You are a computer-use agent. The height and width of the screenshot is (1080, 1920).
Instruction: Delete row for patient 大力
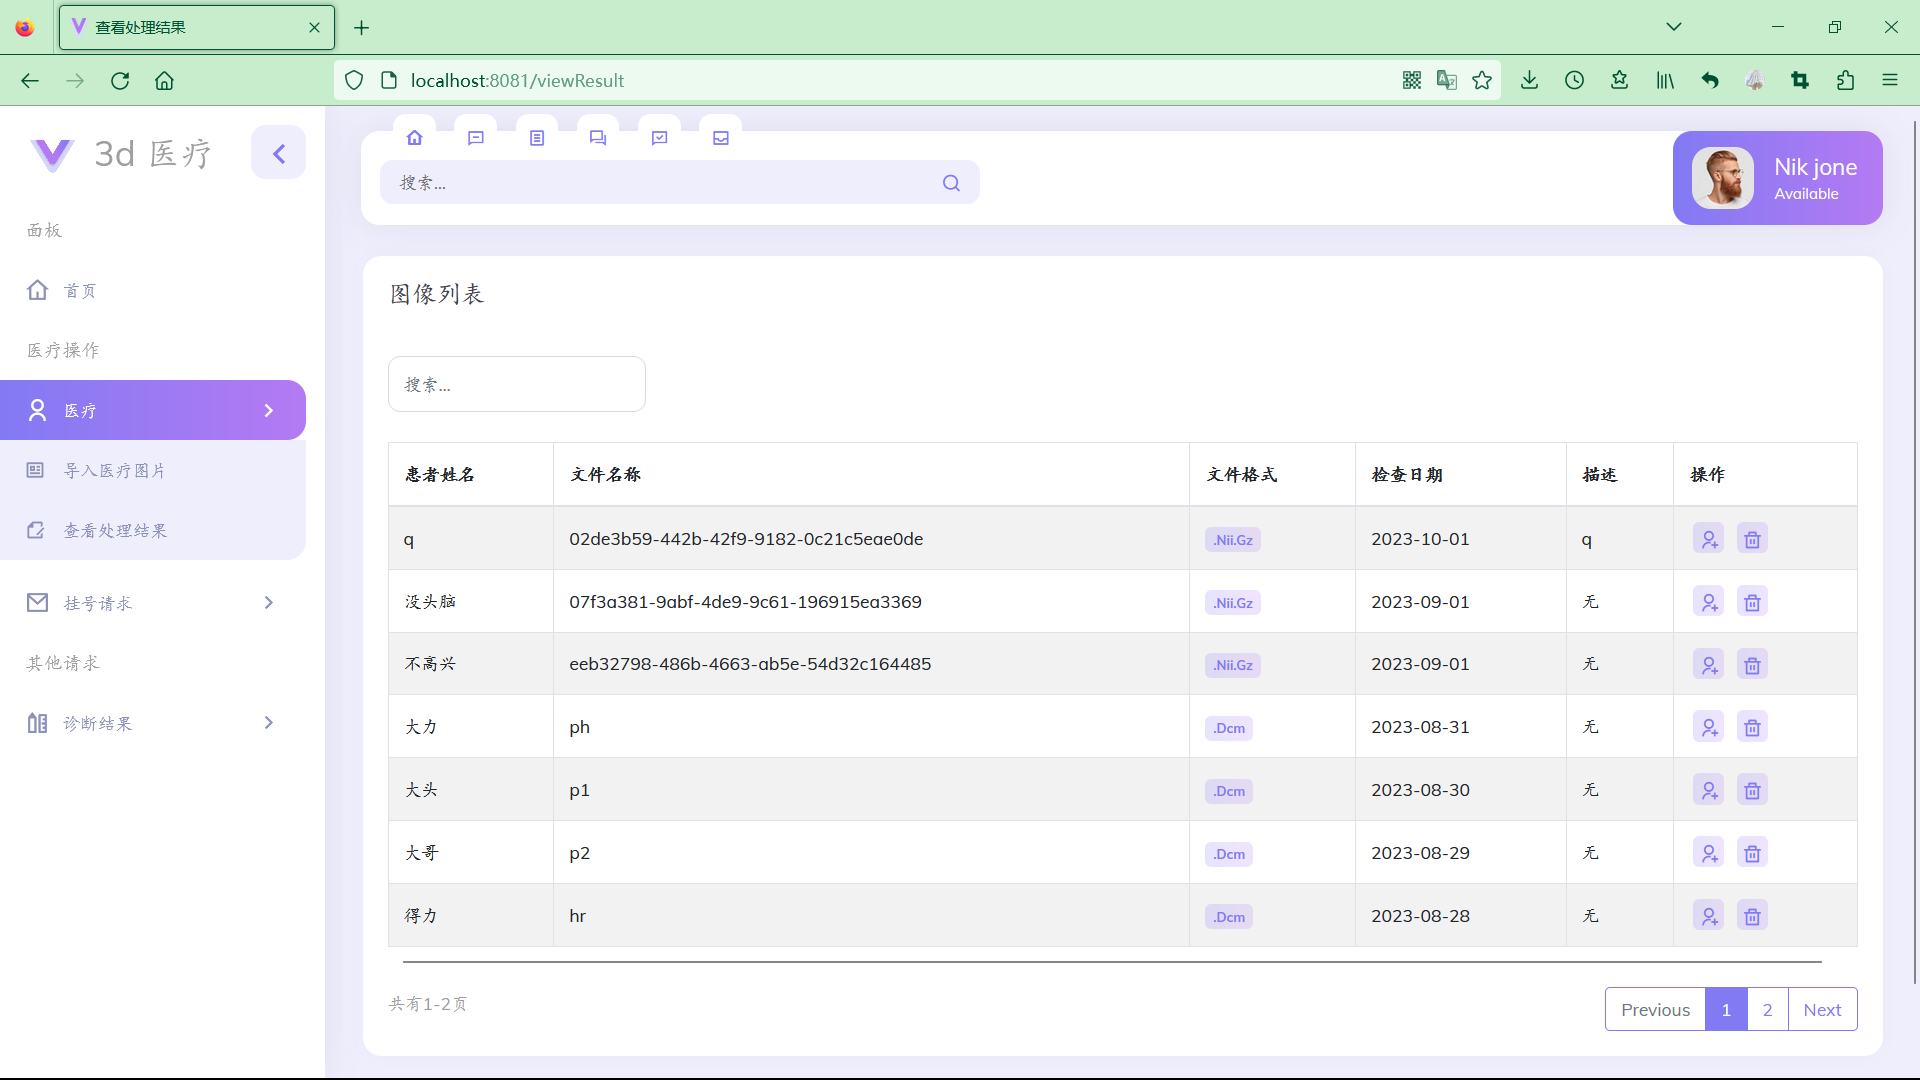pyautogui.click(x=1752, y=727)
